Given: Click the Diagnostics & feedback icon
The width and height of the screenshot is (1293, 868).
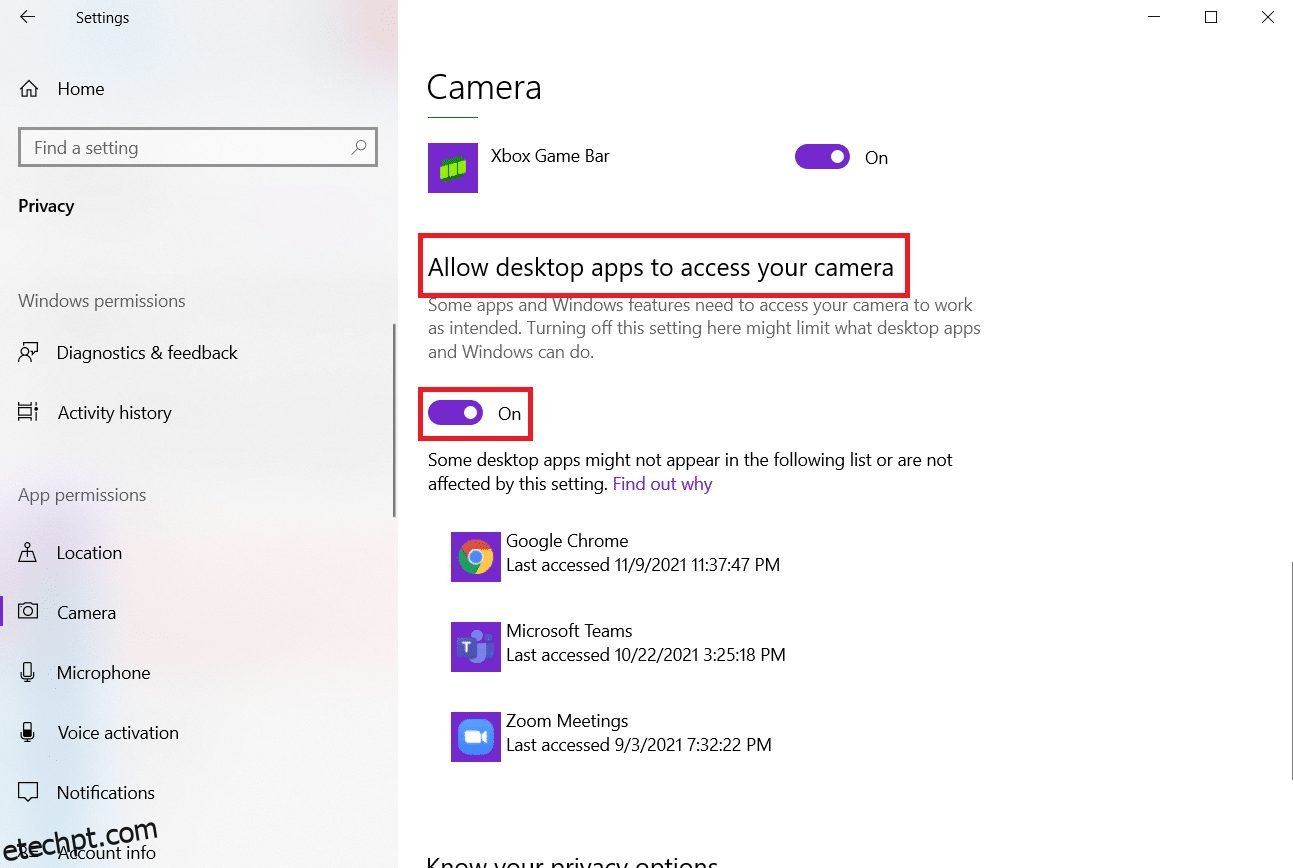Looking at the screenshot, I should pyautogui.click(x=28, y=352).
